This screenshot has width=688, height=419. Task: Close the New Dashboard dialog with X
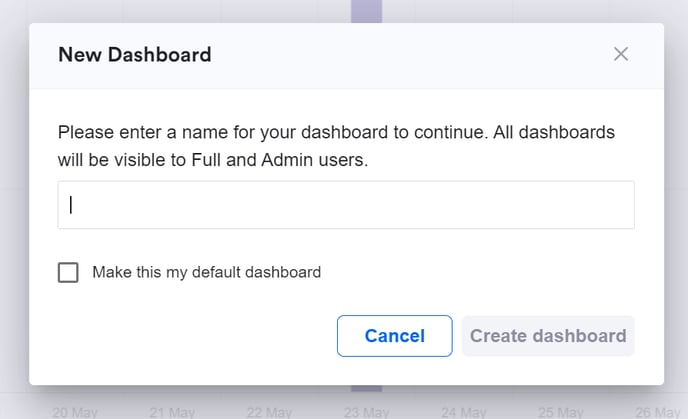(x=621, y=54)
